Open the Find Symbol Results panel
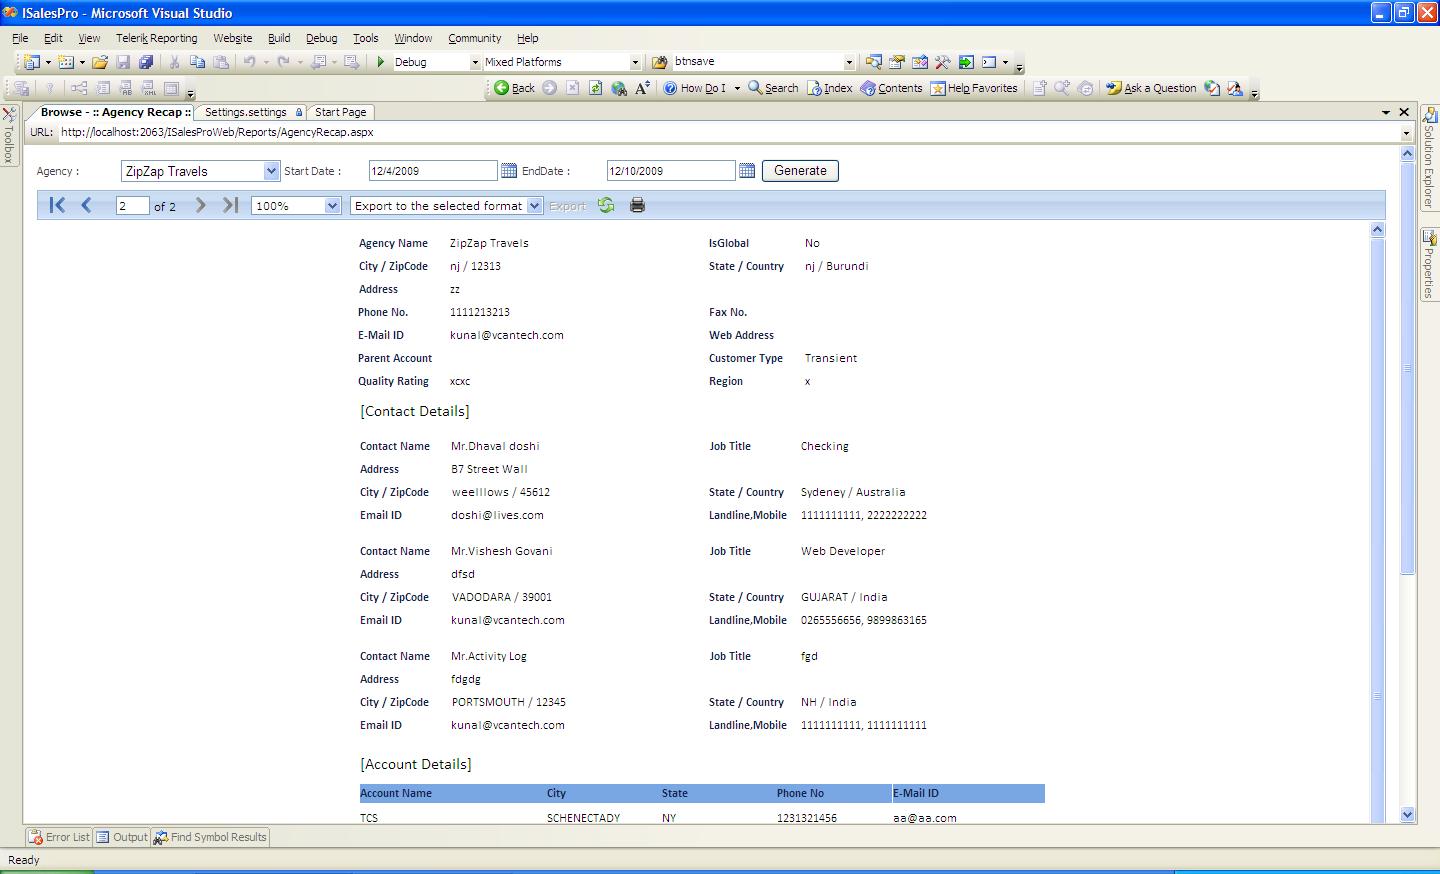Viewport: 1440px width, 874px height. click(210, 837)
